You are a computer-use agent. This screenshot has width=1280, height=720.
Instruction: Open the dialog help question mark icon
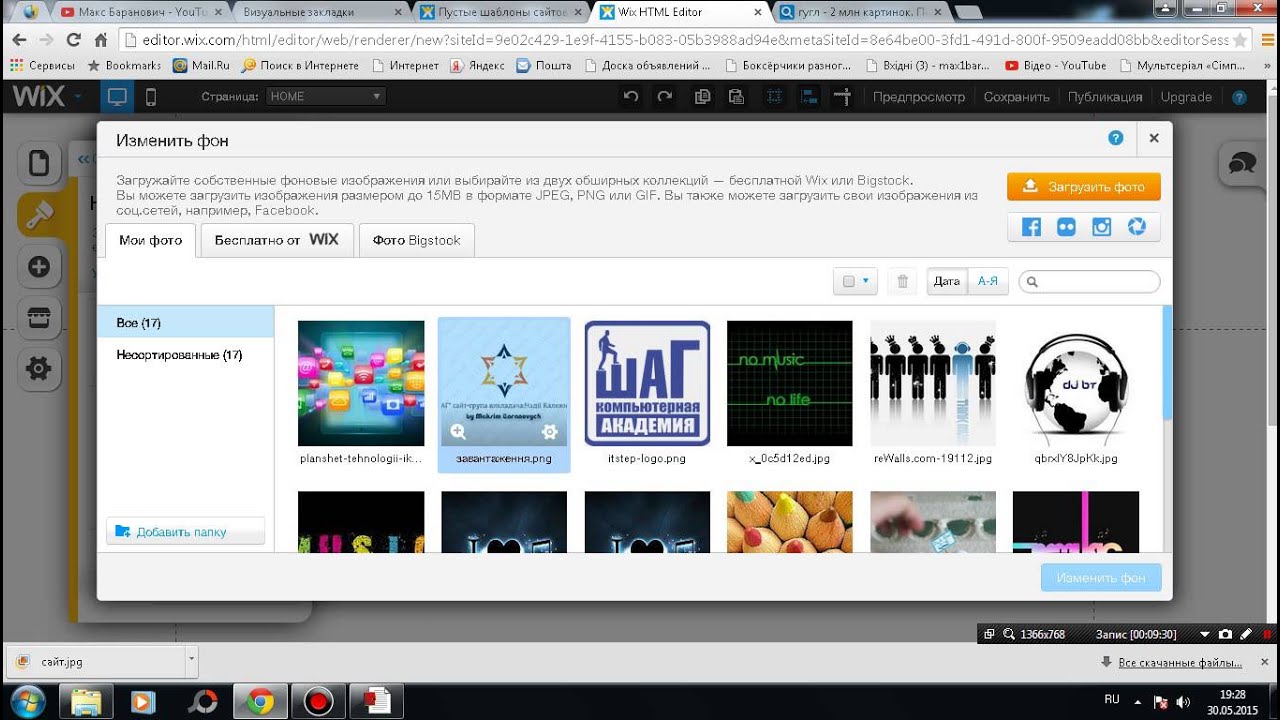point(1116,138)
